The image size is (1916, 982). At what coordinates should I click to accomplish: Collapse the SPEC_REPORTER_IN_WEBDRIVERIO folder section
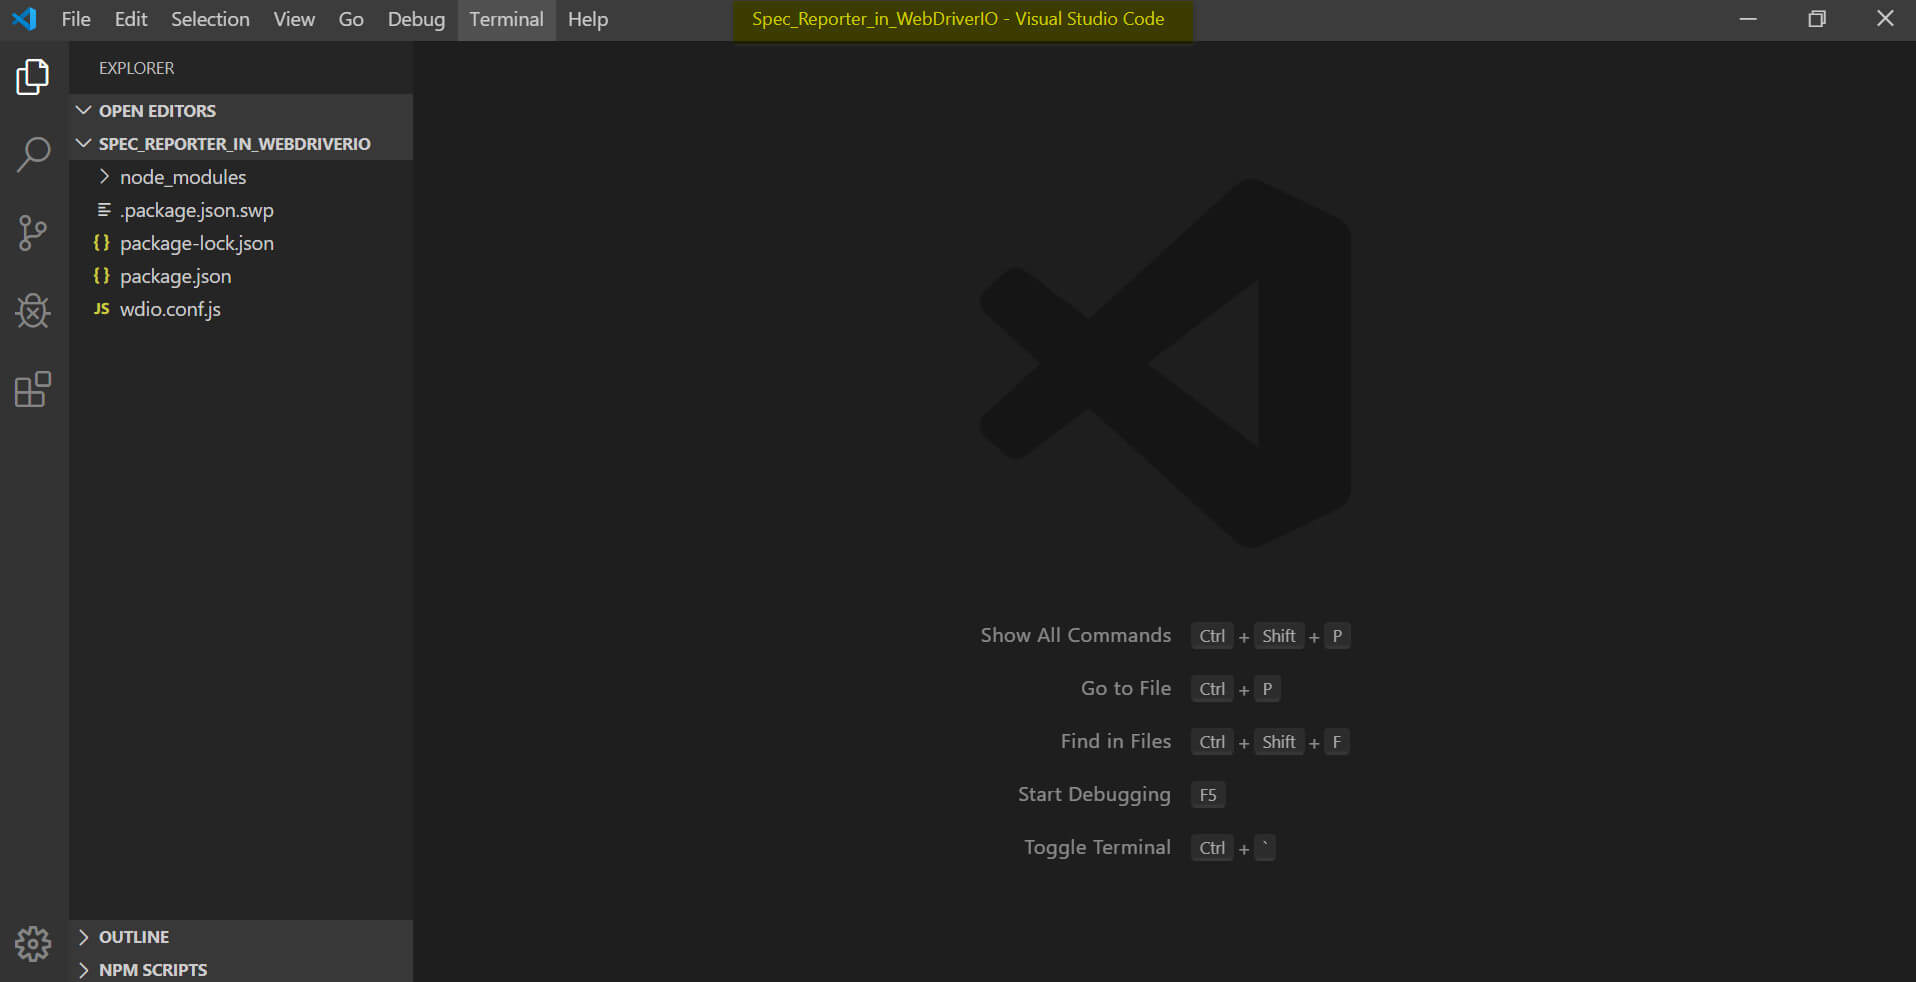click(x=241, y=144)
